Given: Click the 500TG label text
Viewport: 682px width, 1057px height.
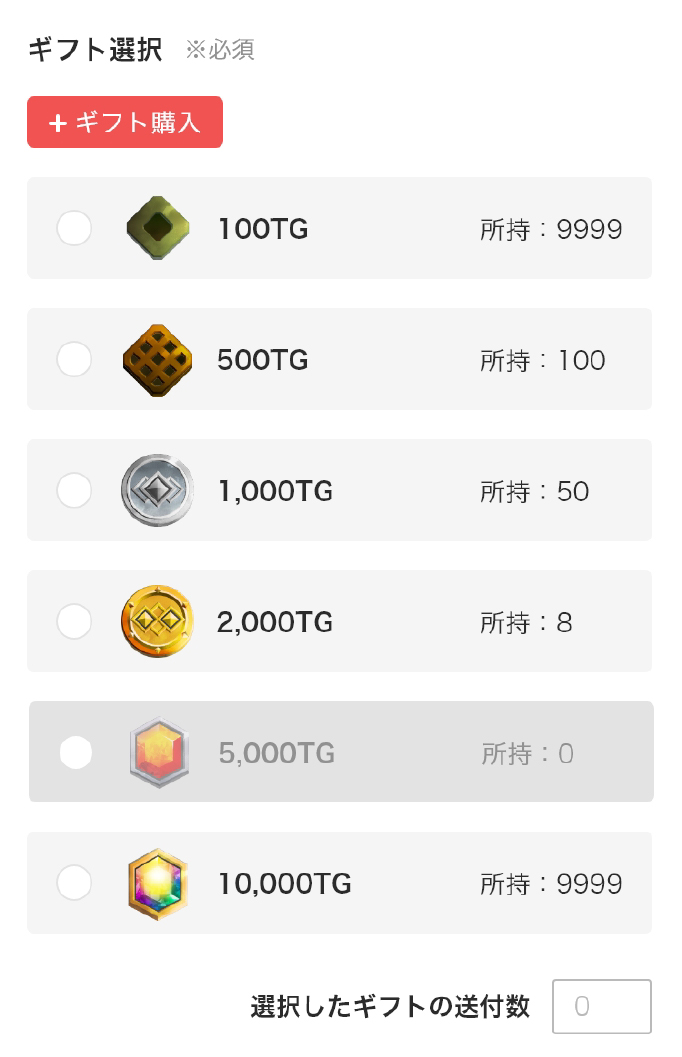Looking at the screenshot, I should (263, 360).
